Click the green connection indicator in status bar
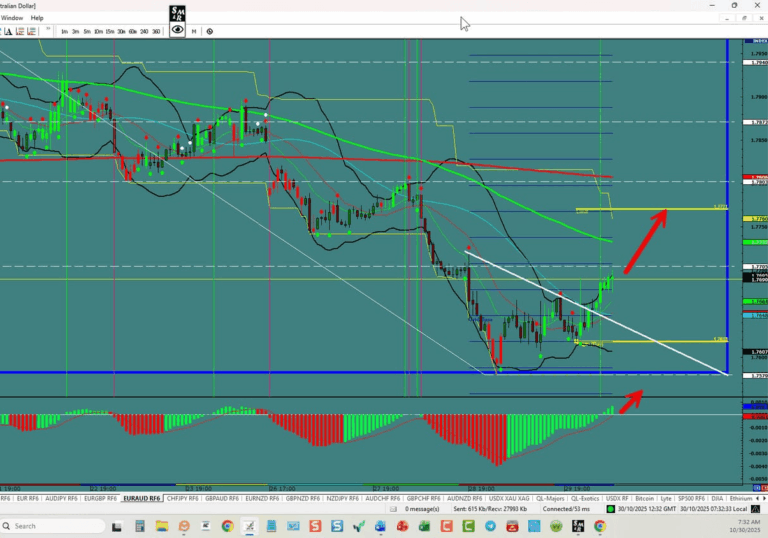Screen dimensions: 768x538 click(x=610, y=509)
